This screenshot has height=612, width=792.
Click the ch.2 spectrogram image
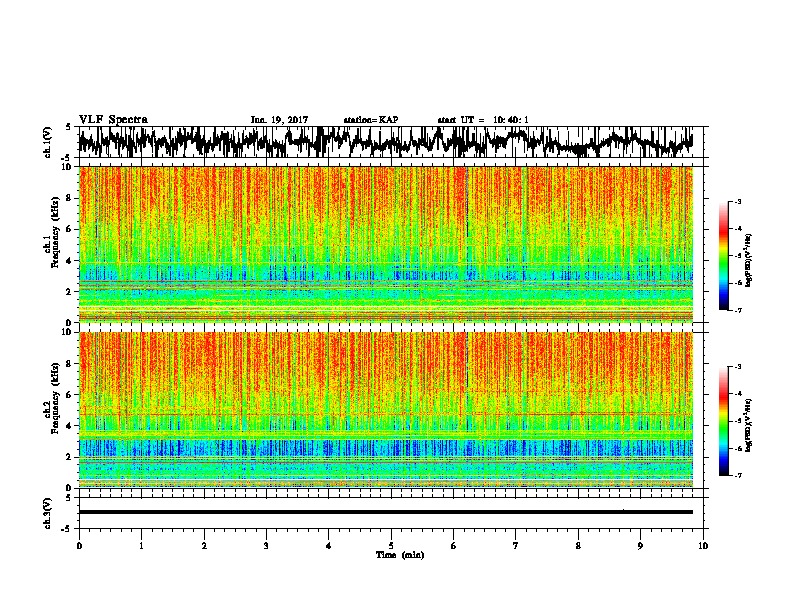click(x=386, y=410)
